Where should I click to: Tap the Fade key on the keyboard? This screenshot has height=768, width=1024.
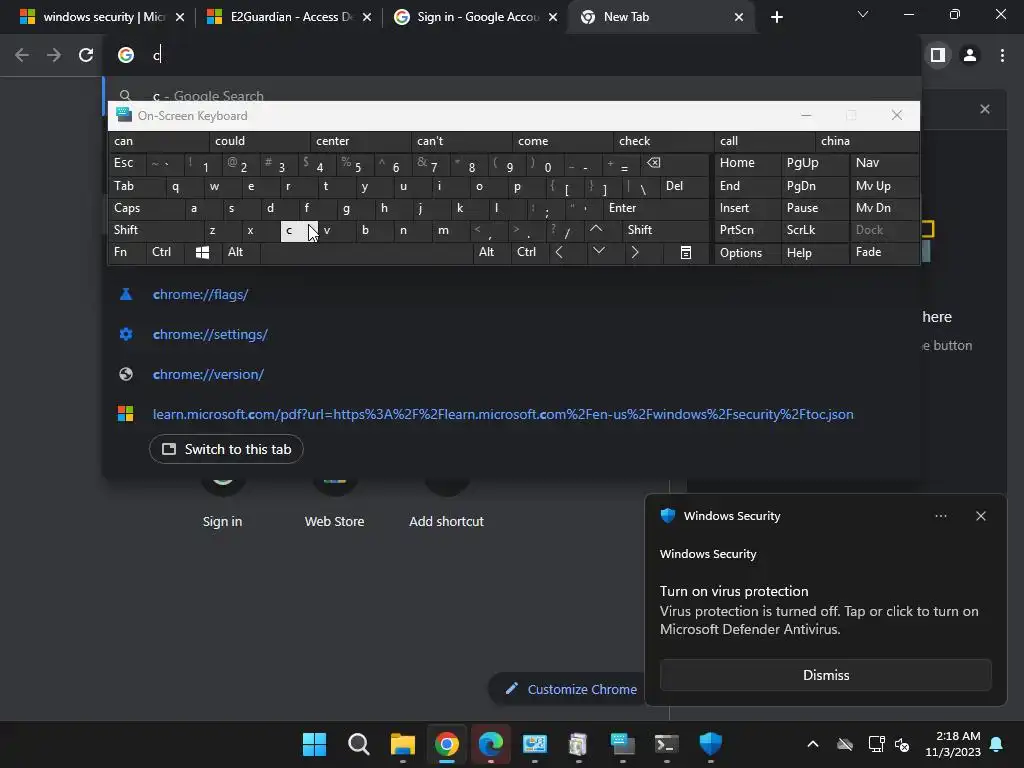click(884, 252)
